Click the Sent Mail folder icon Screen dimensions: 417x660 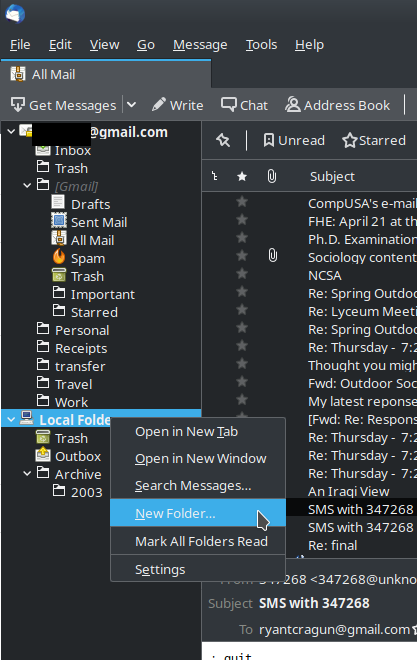point(59,221)
